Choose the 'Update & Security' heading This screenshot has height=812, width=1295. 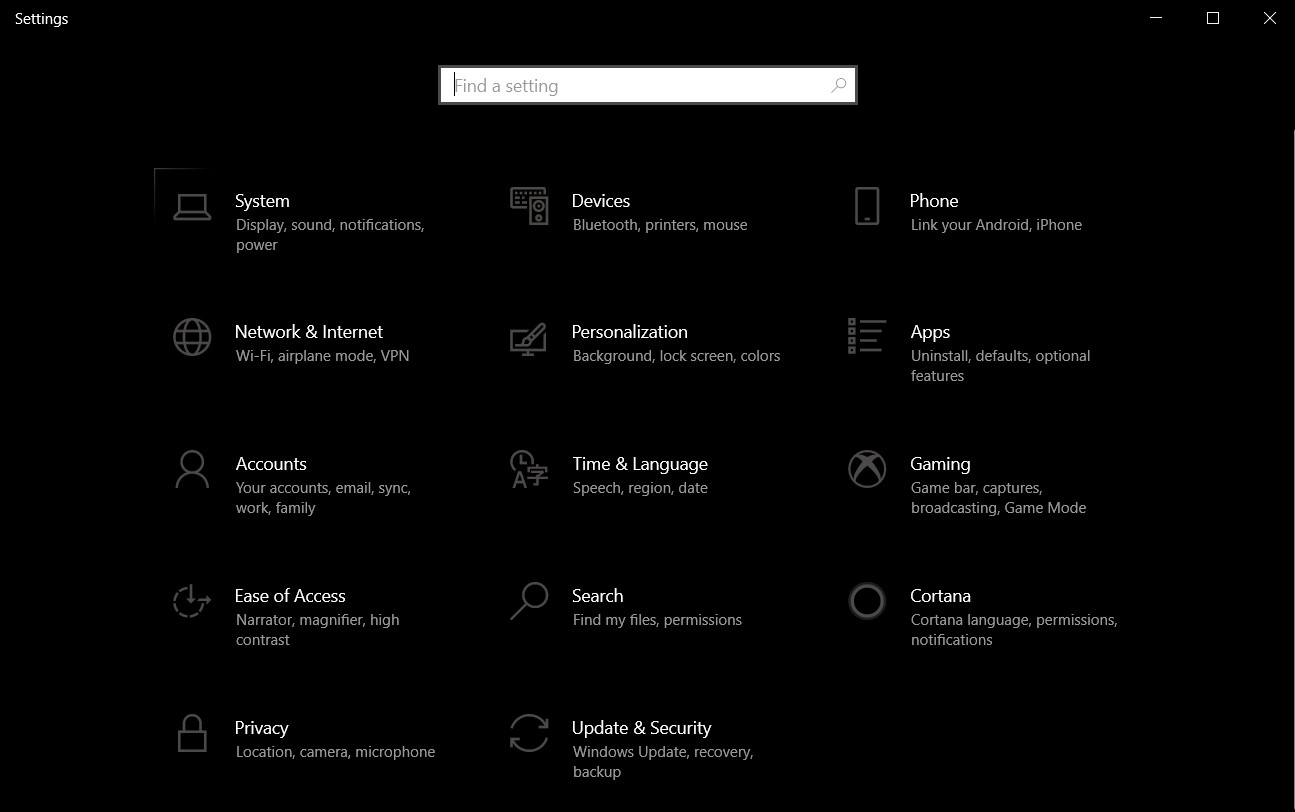(642, 728)
